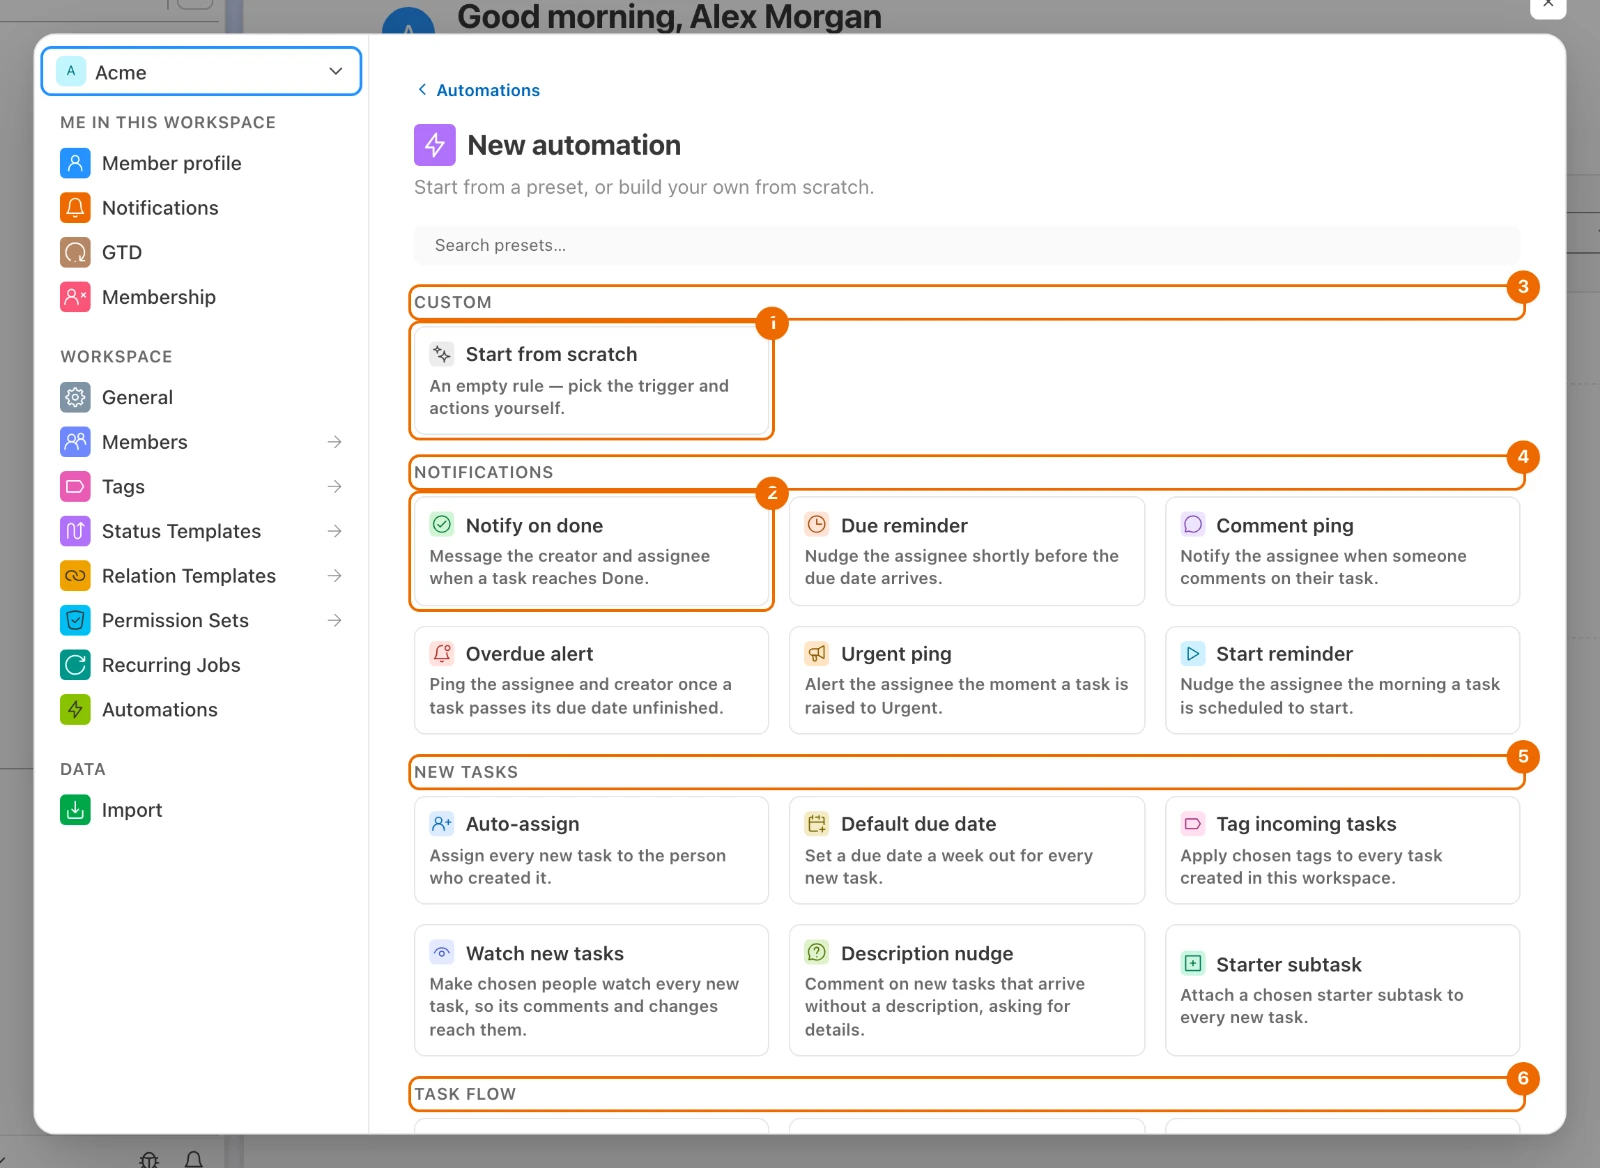Image resolution: width=1600 pixels, height=1168 pixels.
Task: Open the Acme workspace dropdown
Action: [201, 72]
